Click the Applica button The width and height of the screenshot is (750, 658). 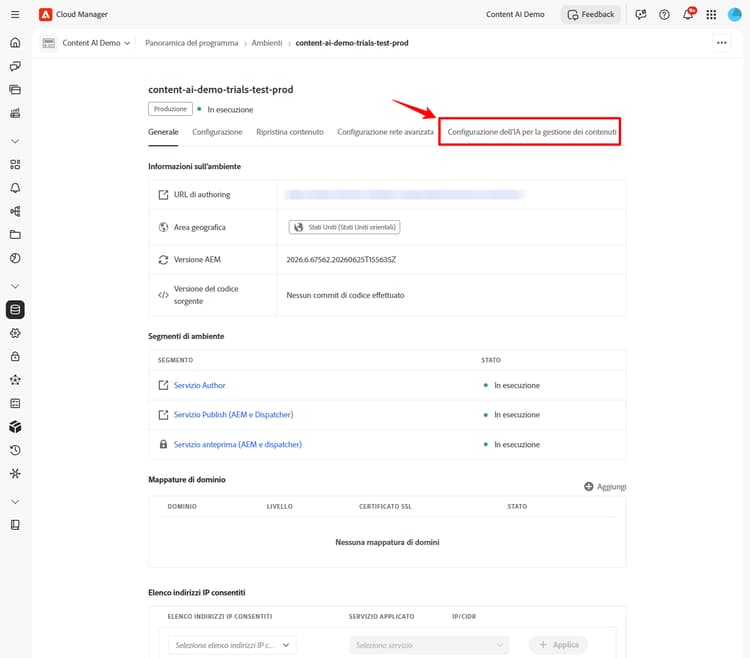click(558, 645)
